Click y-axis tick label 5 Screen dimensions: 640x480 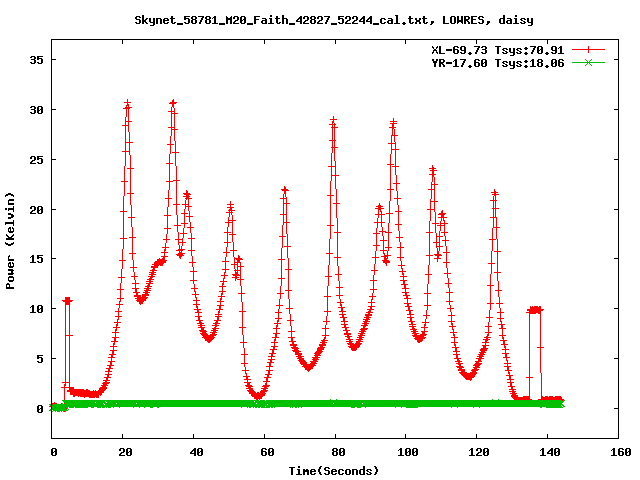click(x=40, y=359)
